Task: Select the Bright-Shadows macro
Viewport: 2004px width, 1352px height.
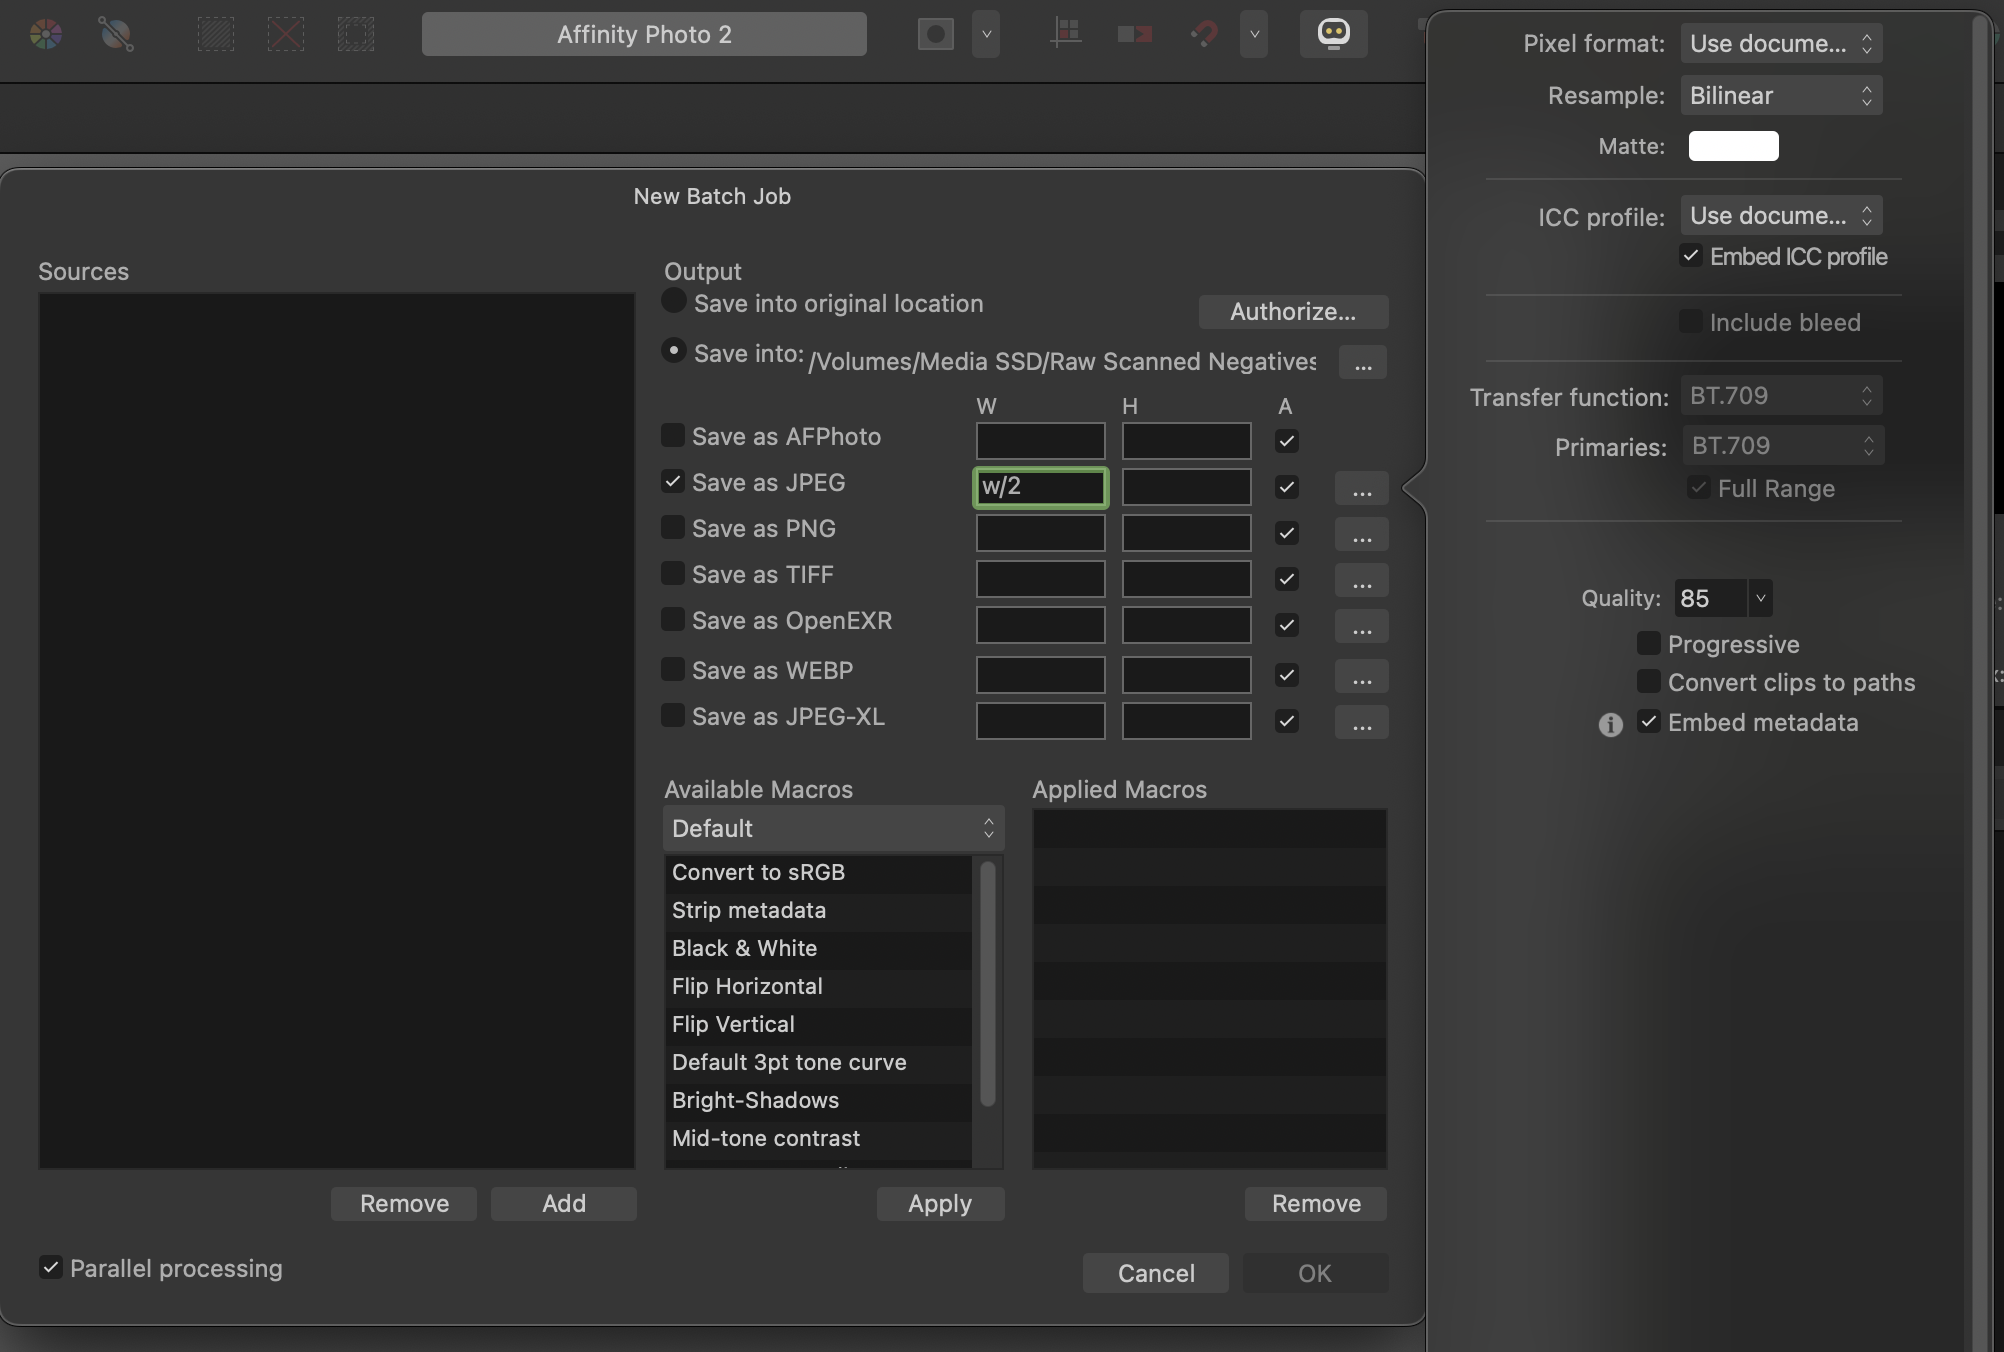Action: (818, 1101)
